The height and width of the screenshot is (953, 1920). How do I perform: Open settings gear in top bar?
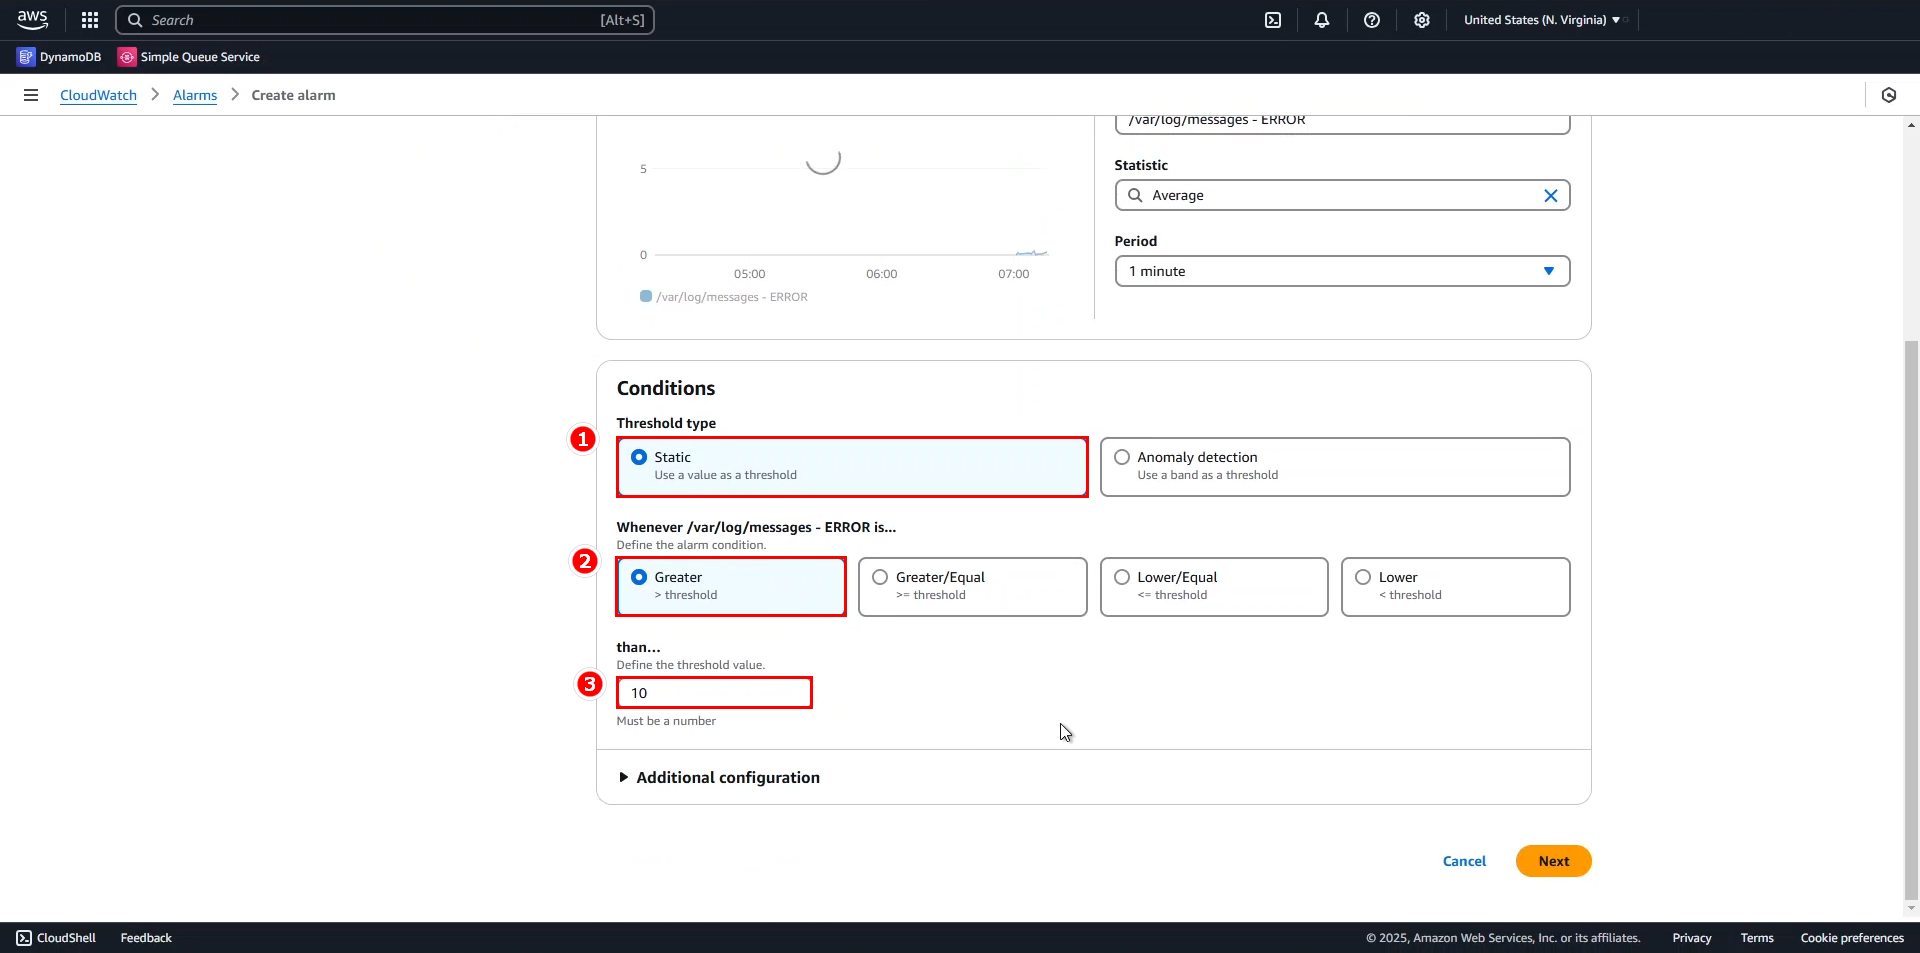click(1422, 20)
